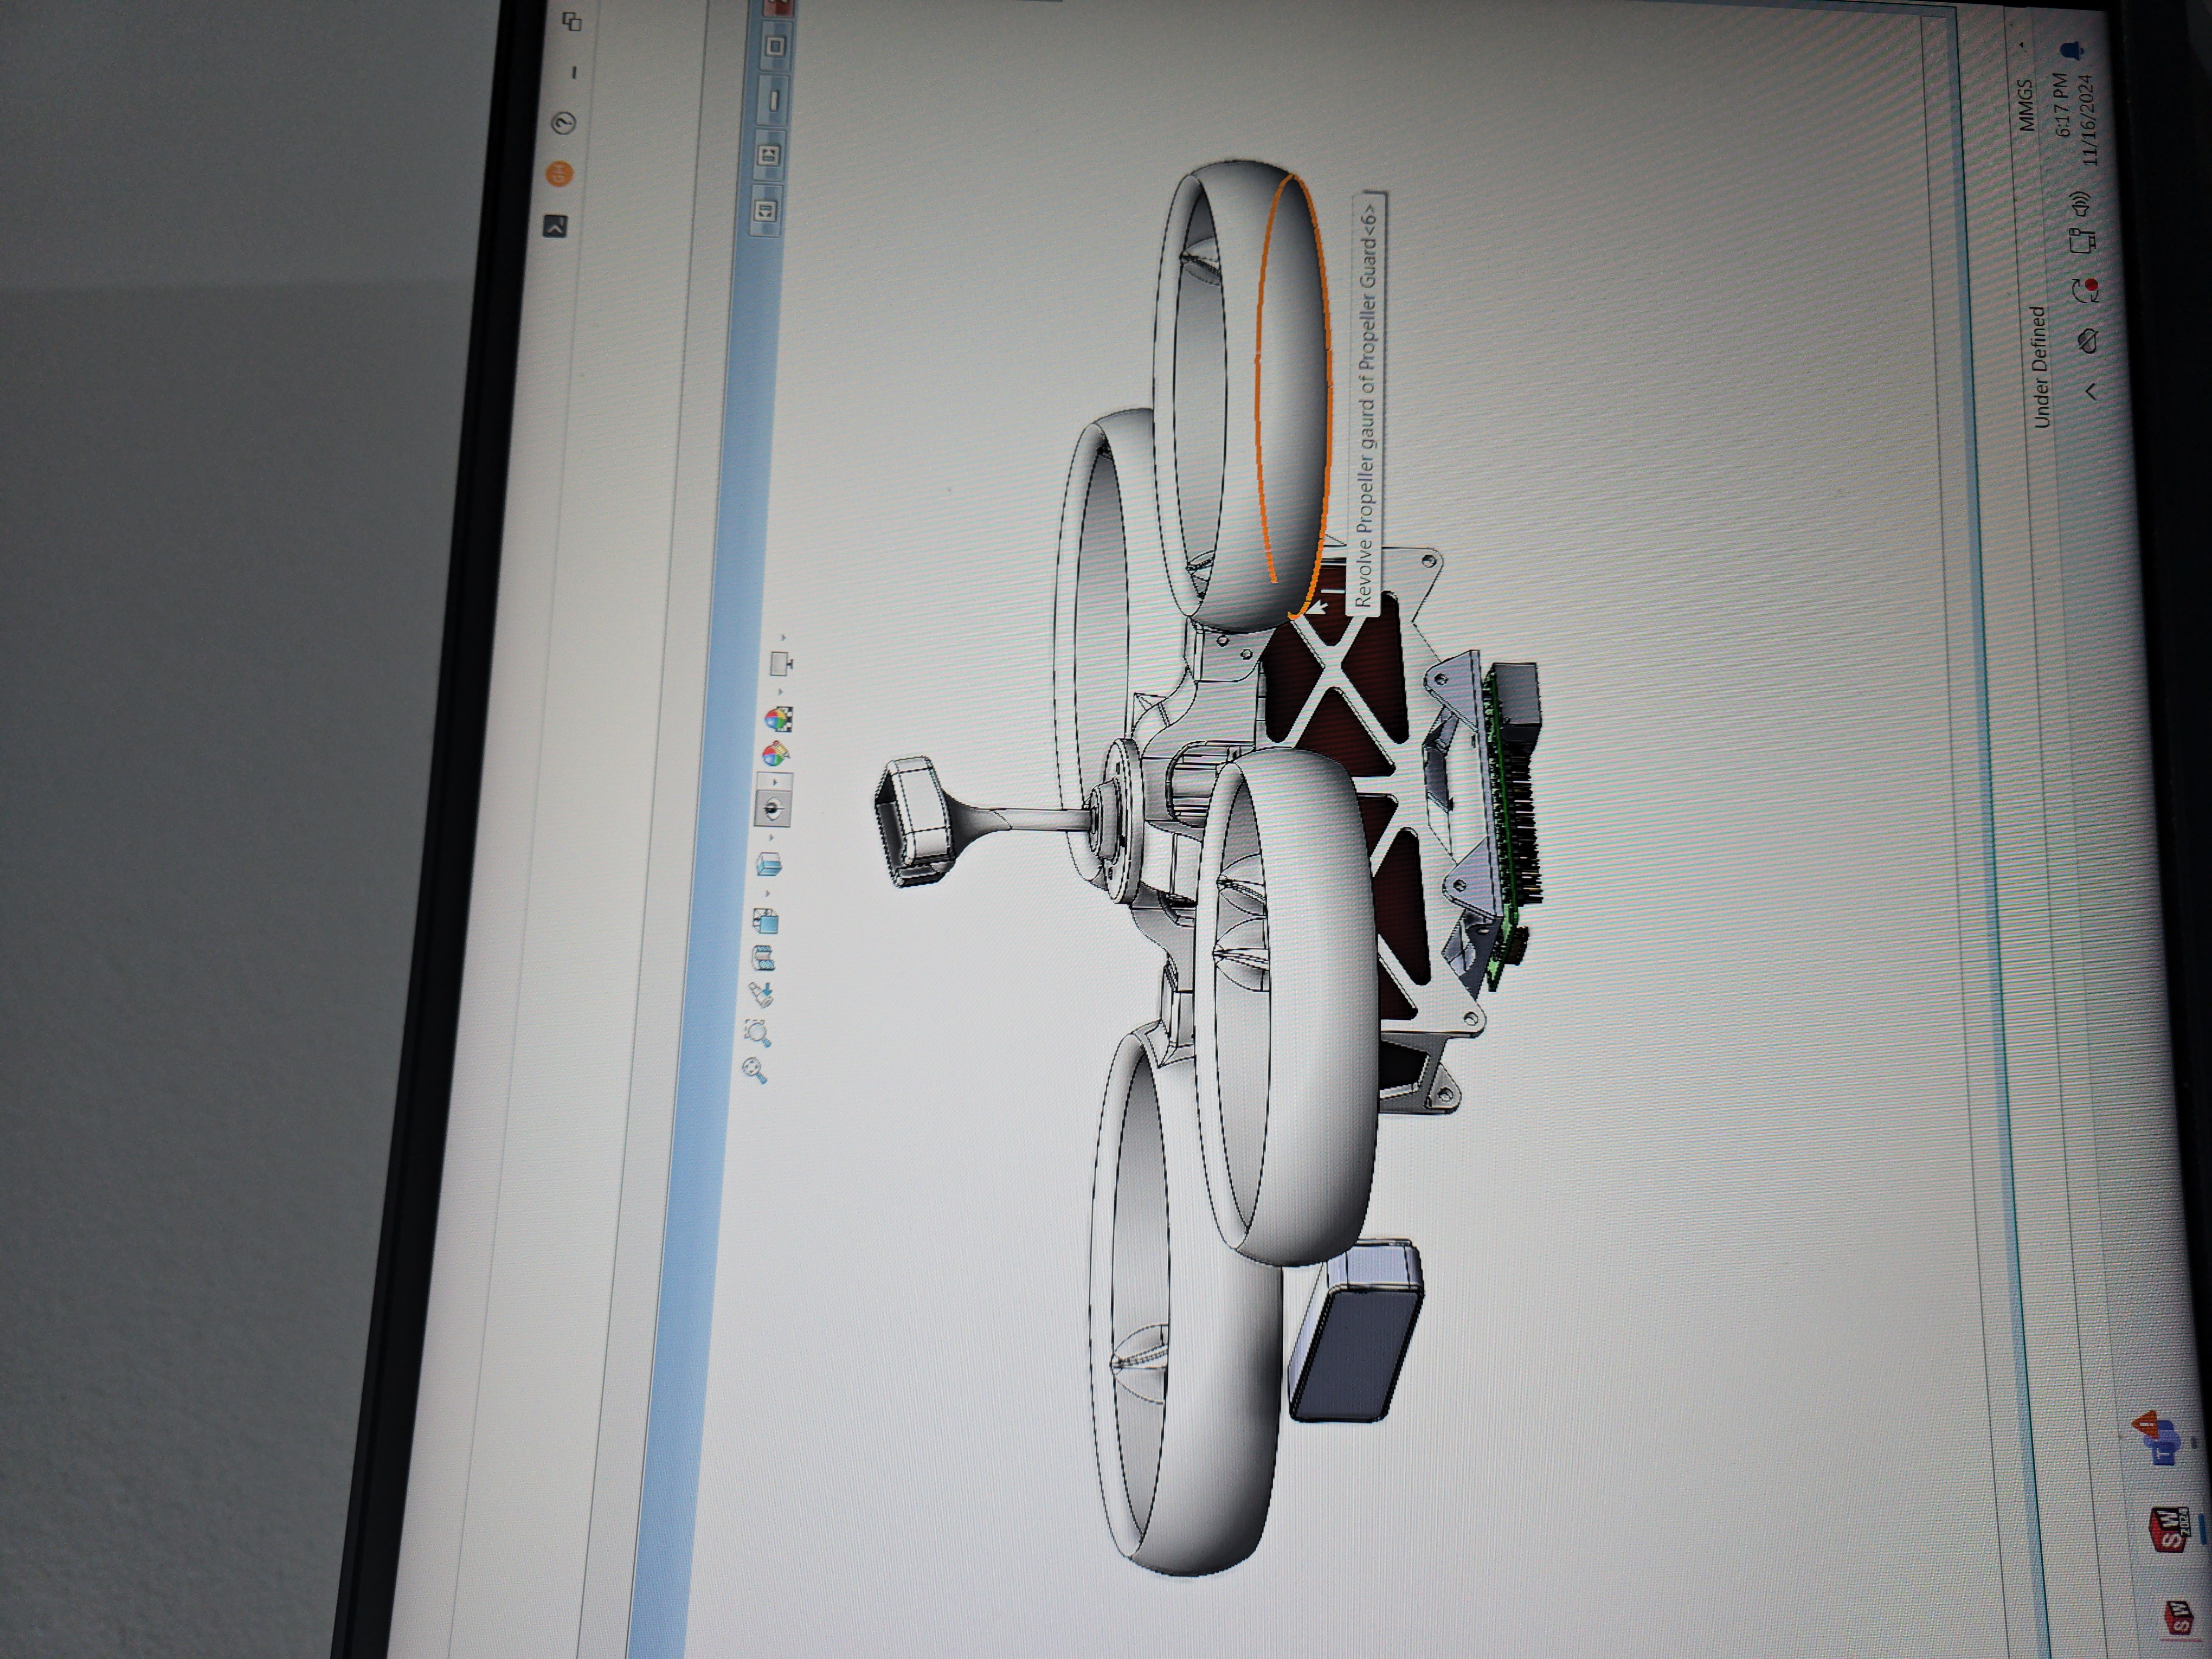Click the expand-panel icon left of document minimize

pos(769,155)
